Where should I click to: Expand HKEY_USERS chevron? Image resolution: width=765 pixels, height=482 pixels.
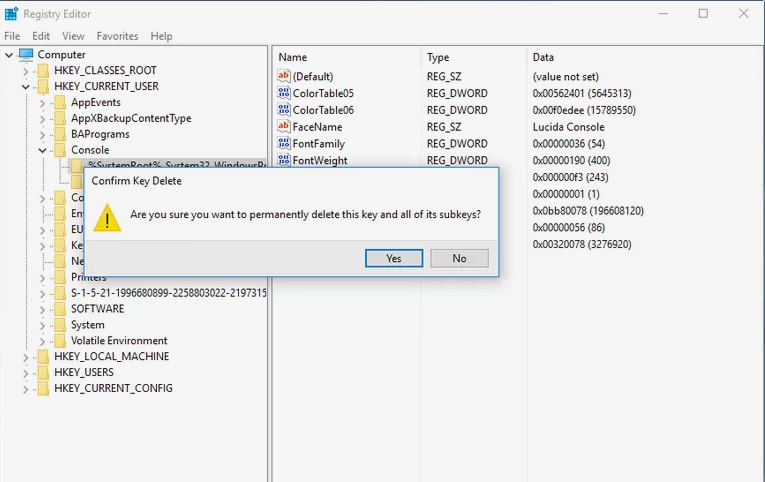[25, 373]
